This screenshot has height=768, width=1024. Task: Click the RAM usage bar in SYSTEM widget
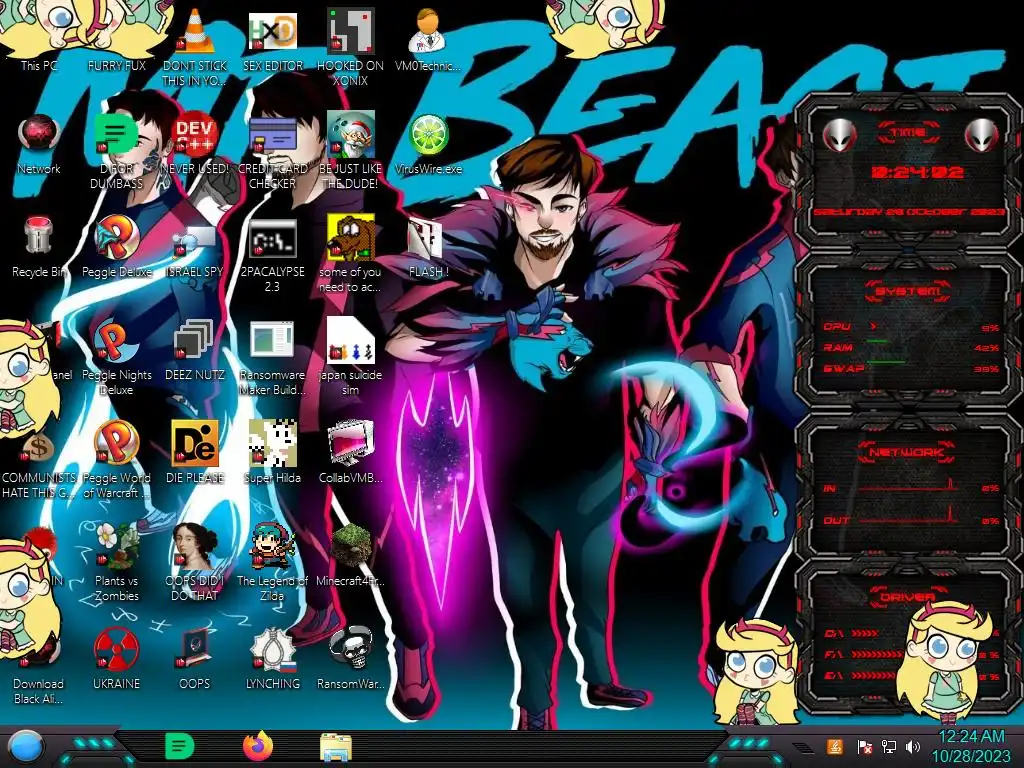click(877, 341)
